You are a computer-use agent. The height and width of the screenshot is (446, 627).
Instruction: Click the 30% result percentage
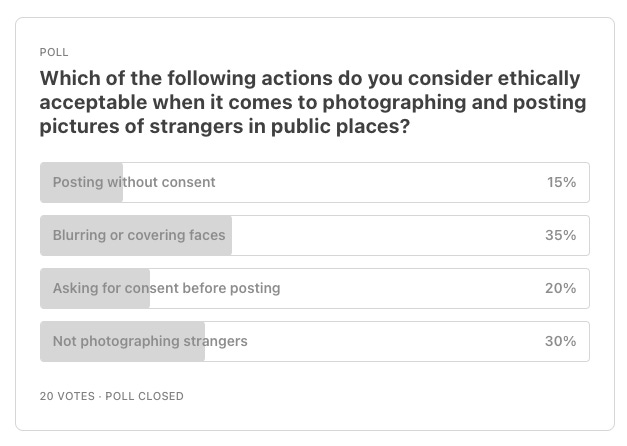(x=561, y=341)
